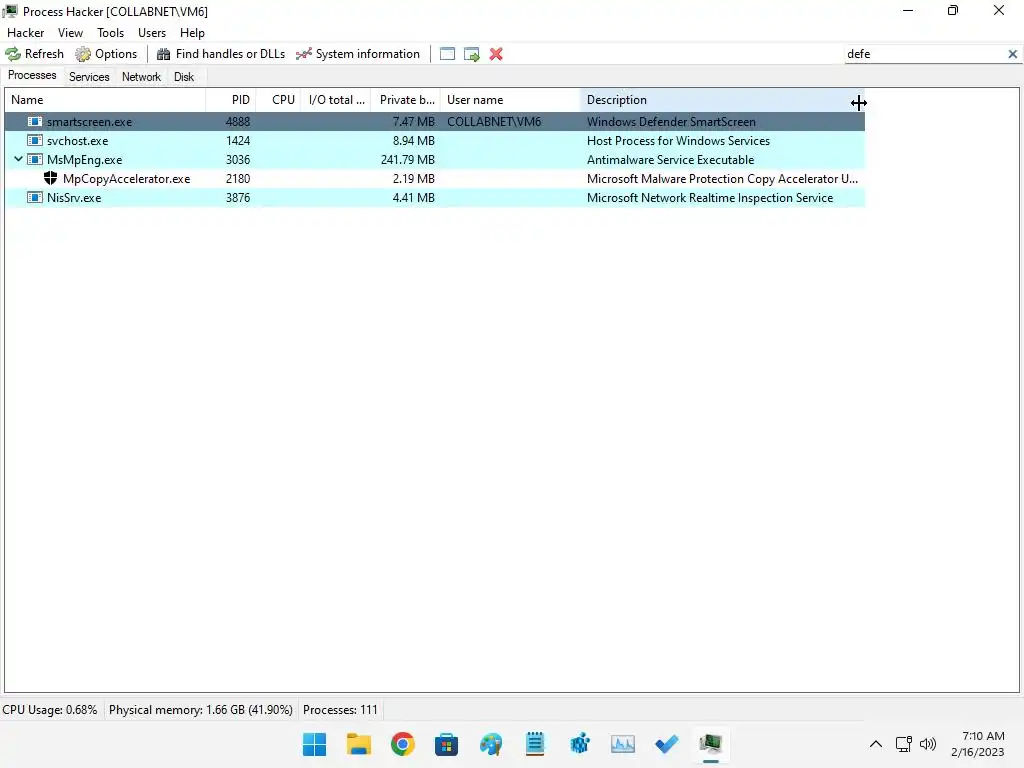Click Processes: 111 status bar entry
The width and height of the screenshot is (1024, 768).
pos(340,710)
